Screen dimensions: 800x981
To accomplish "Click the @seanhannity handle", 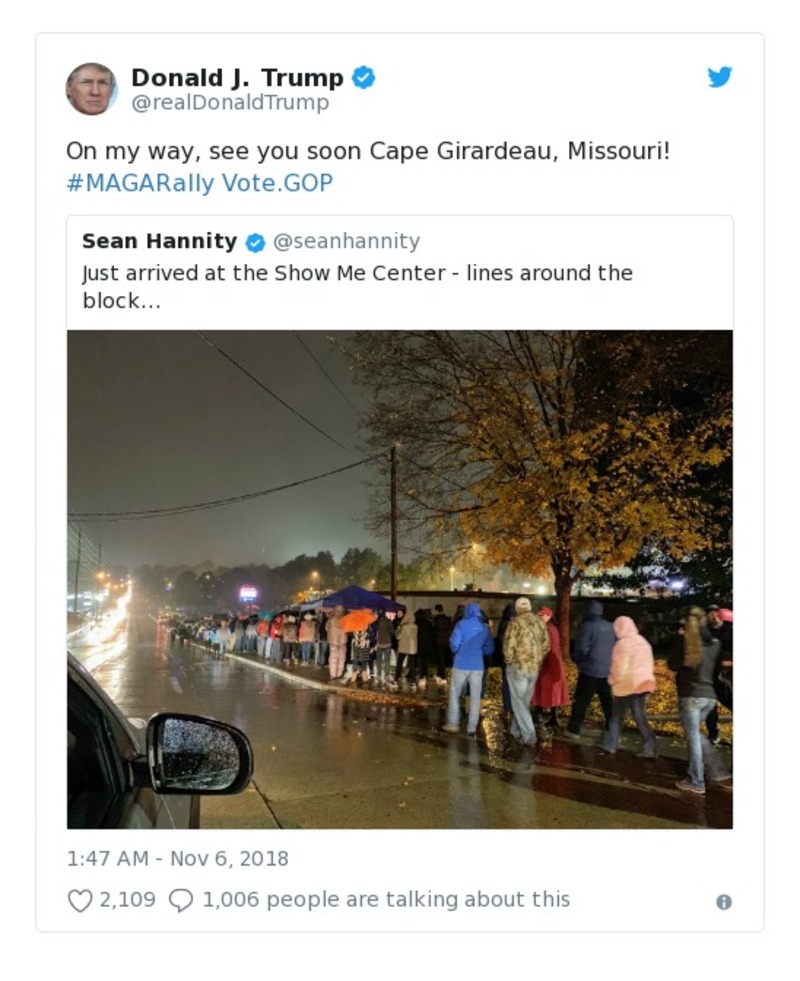I will tap(347, 241).
